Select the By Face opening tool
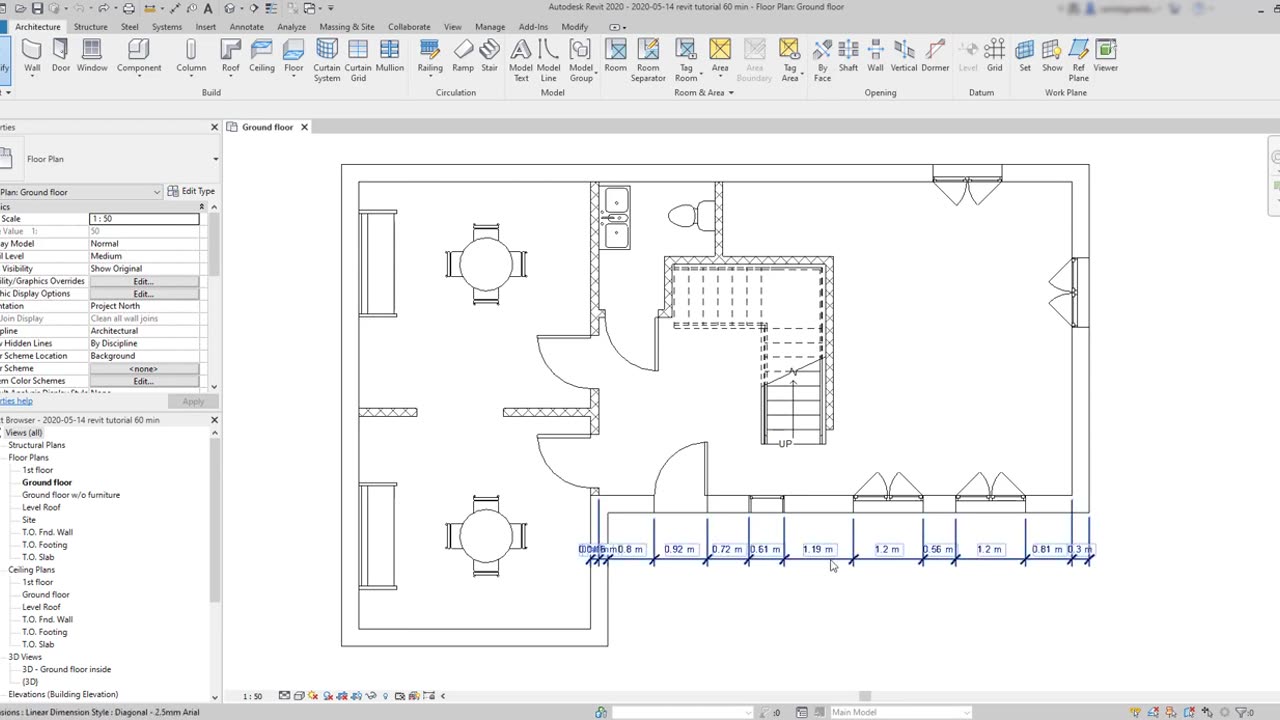 tap(822, 60)
